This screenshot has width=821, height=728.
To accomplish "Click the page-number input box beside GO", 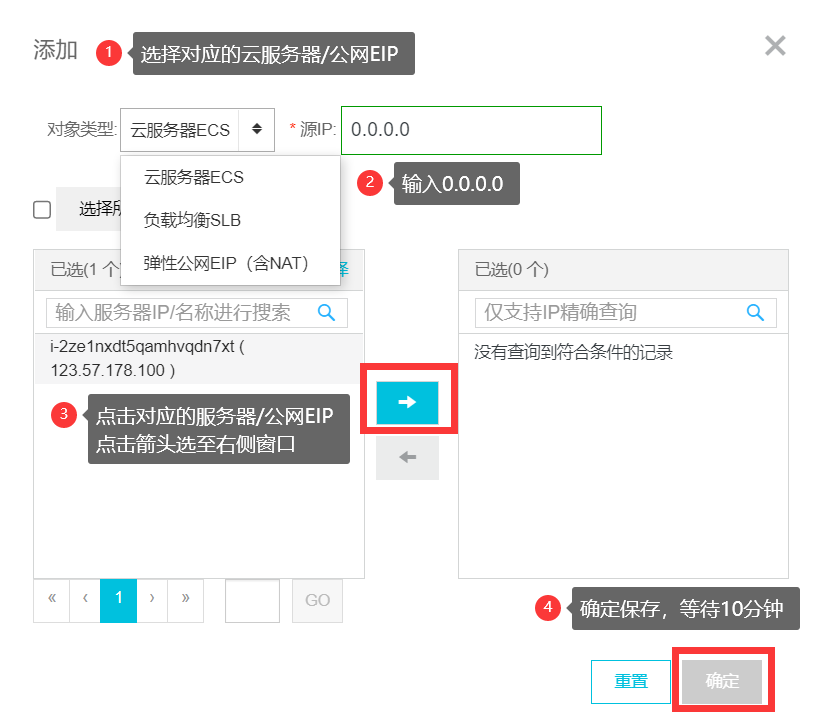I will click(x=252, y=600).
